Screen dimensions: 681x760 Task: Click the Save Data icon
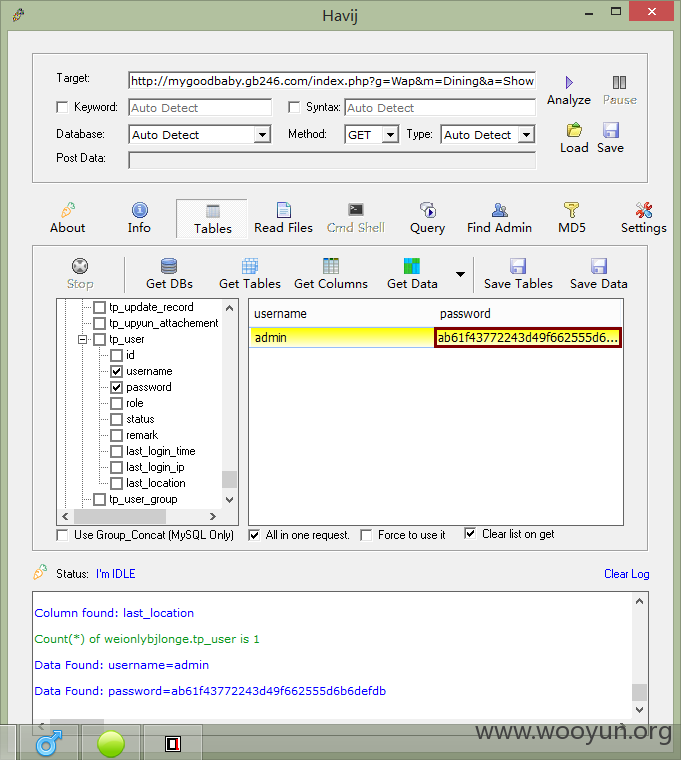(599, 266)
